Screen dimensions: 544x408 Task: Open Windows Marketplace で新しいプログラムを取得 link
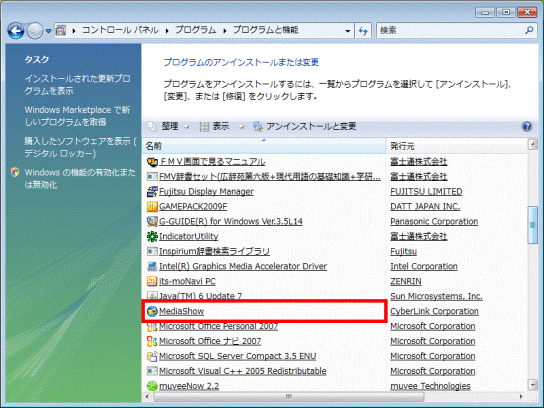(x=77, y=116)
